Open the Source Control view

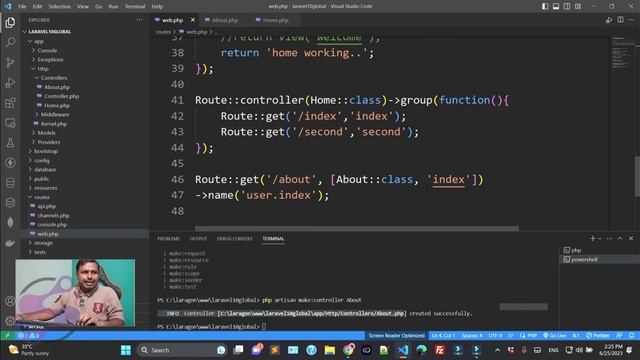click(10, 62)
